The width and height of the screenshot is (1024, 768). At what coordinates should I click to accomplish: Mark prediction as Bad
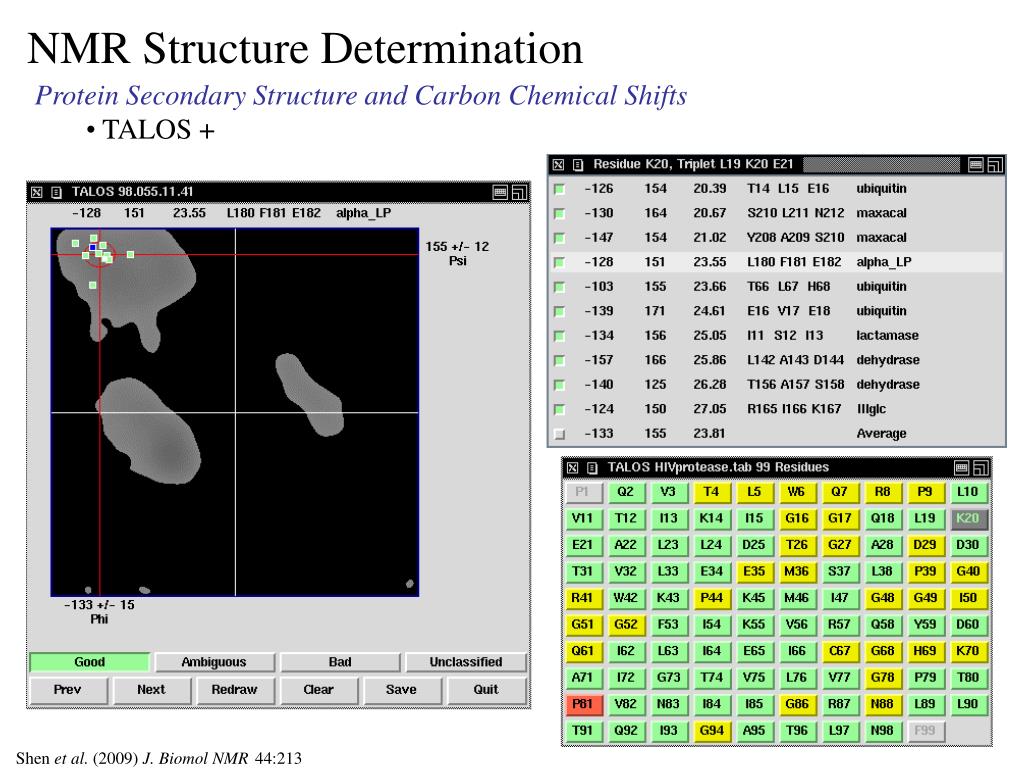coord(340,662)
